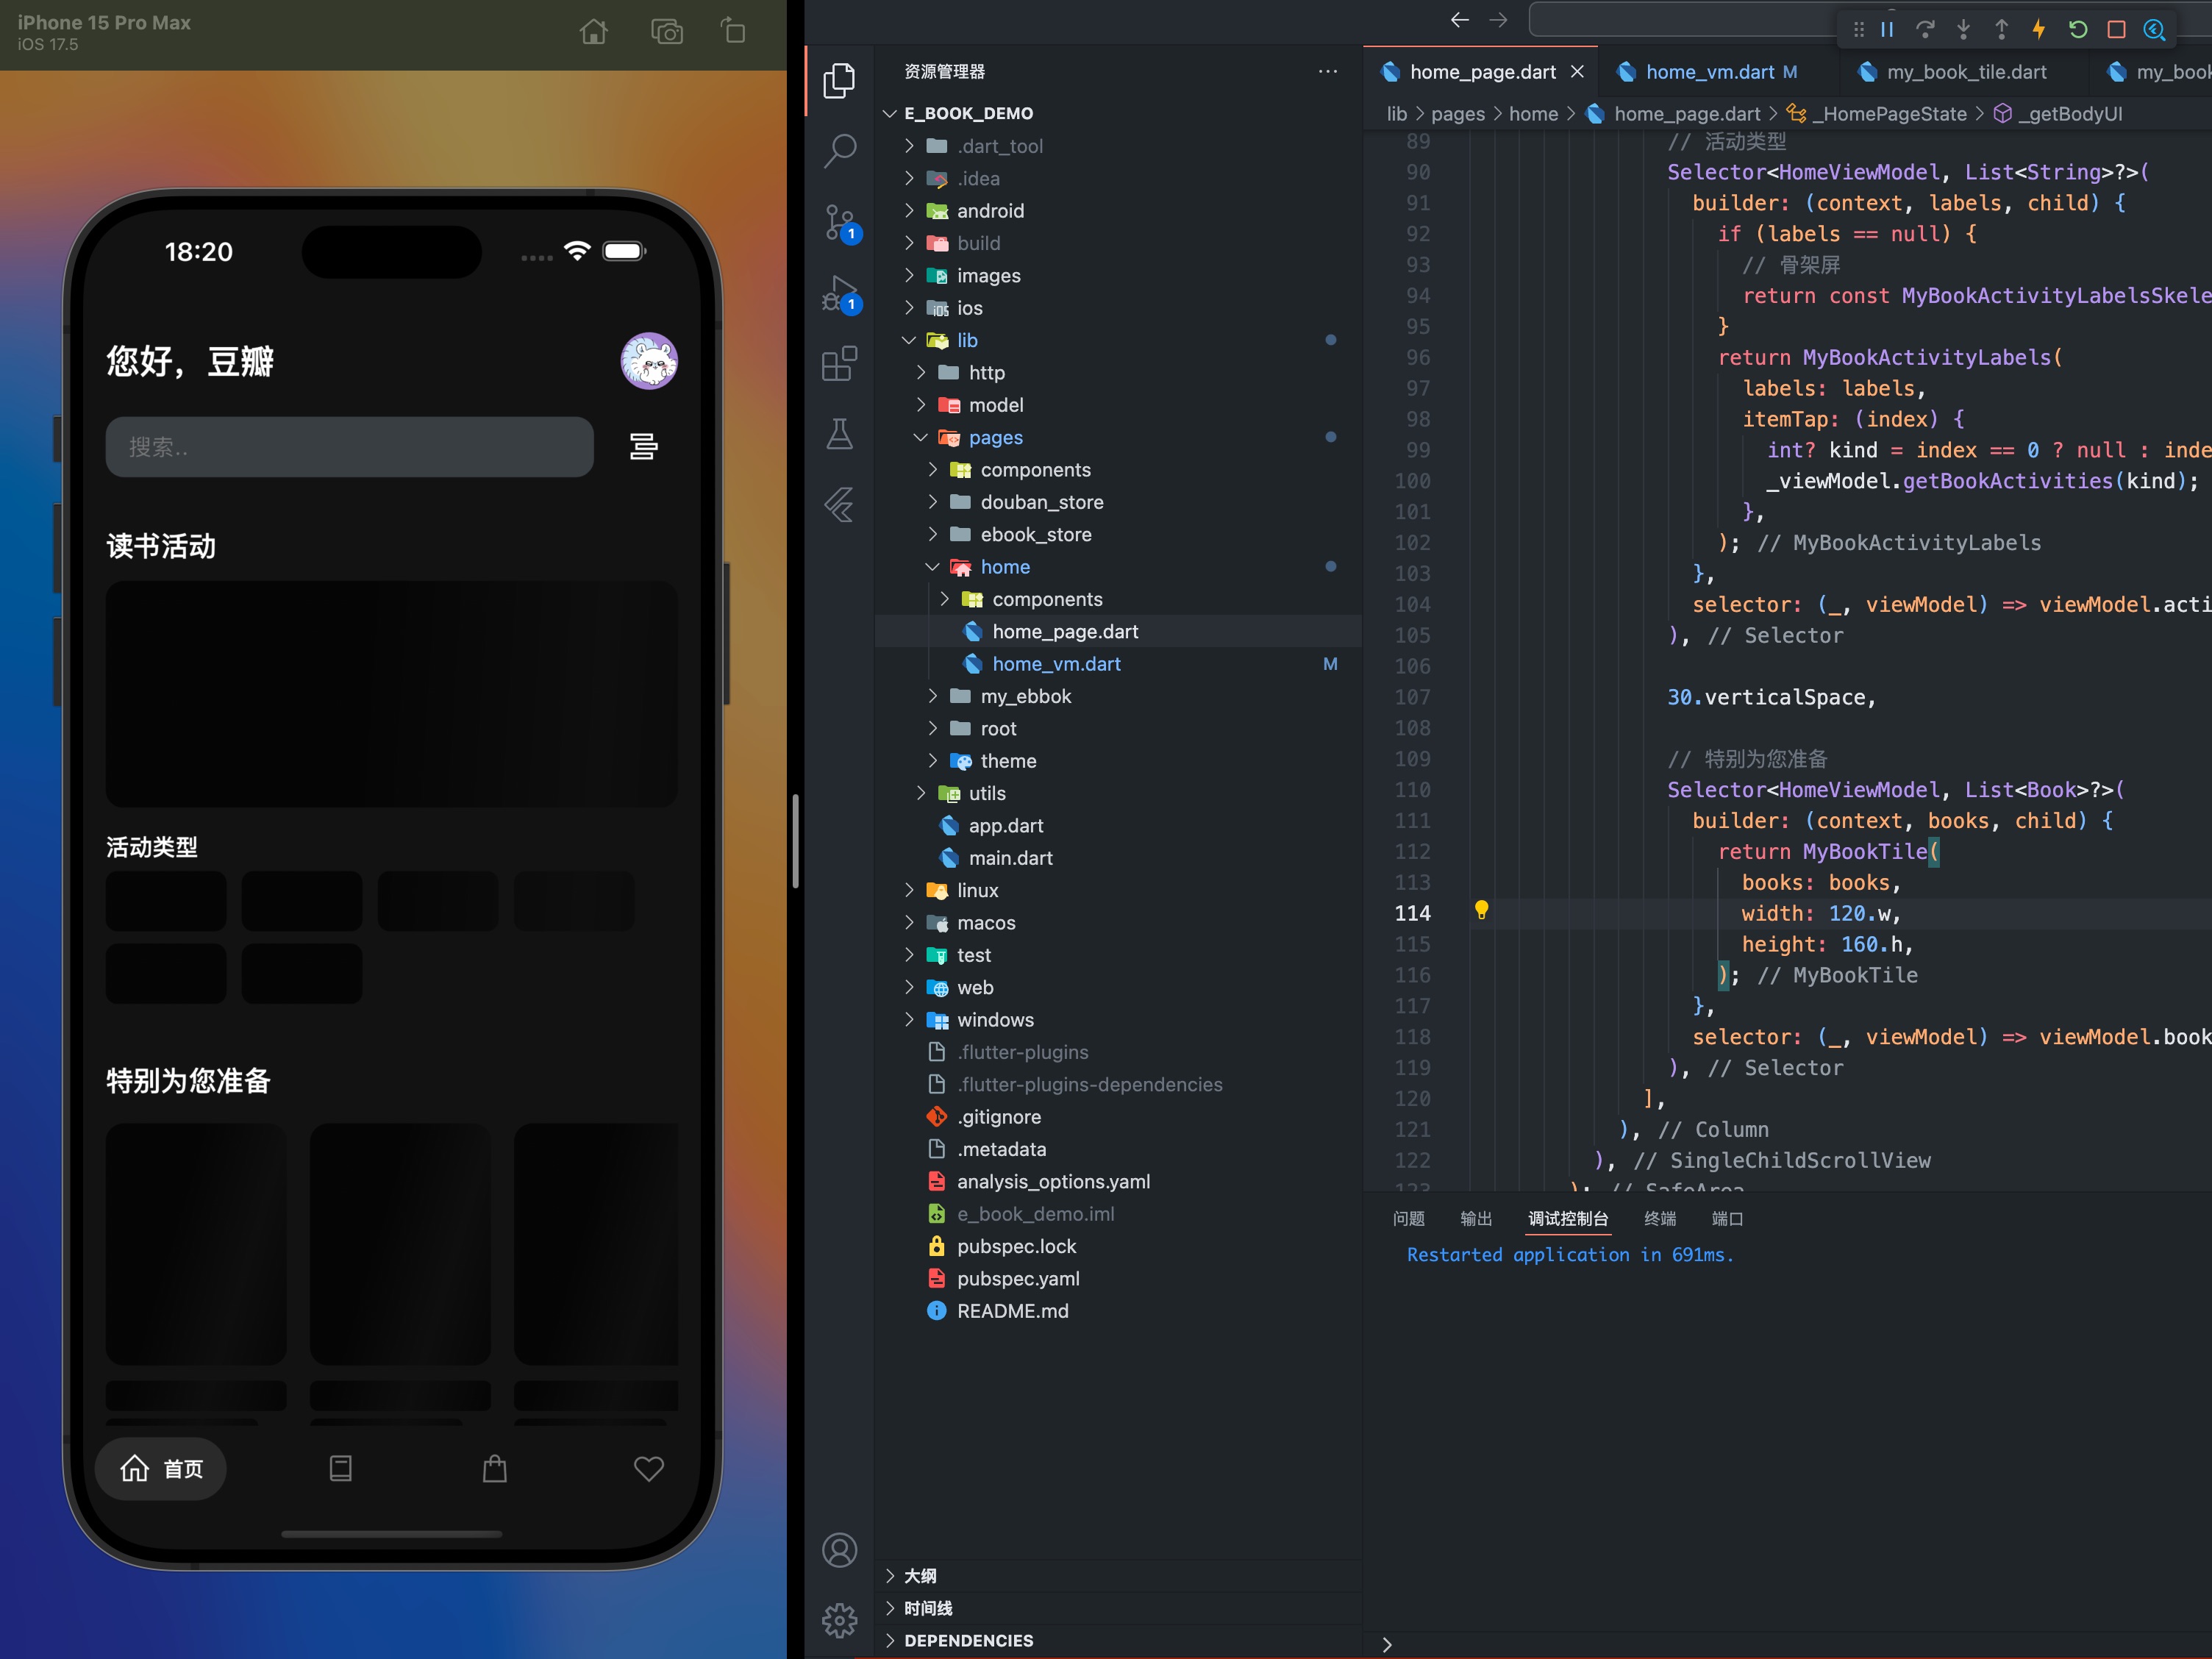The height and width of the screenshot is (1659, 2212).
Task: Open the 终端 terminal panel tab
Action: click(1660, 1219)
